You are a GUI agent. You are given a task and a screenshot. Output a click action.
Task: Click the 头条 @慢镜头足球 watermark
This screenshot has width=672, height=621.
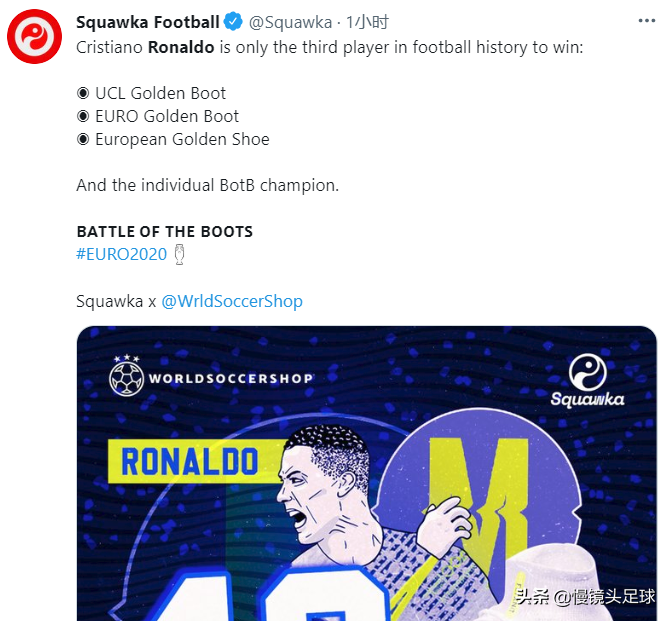click(x=585, y=597)
